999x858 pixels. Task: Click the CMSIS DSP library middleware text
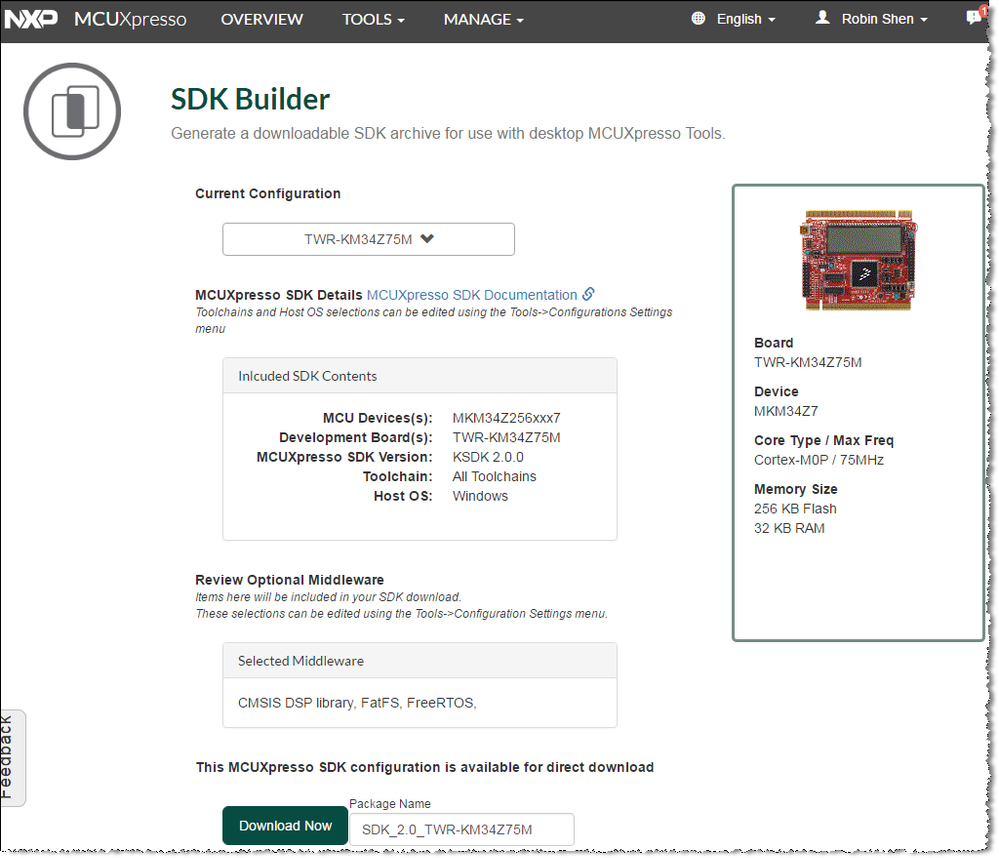point(296,703)
